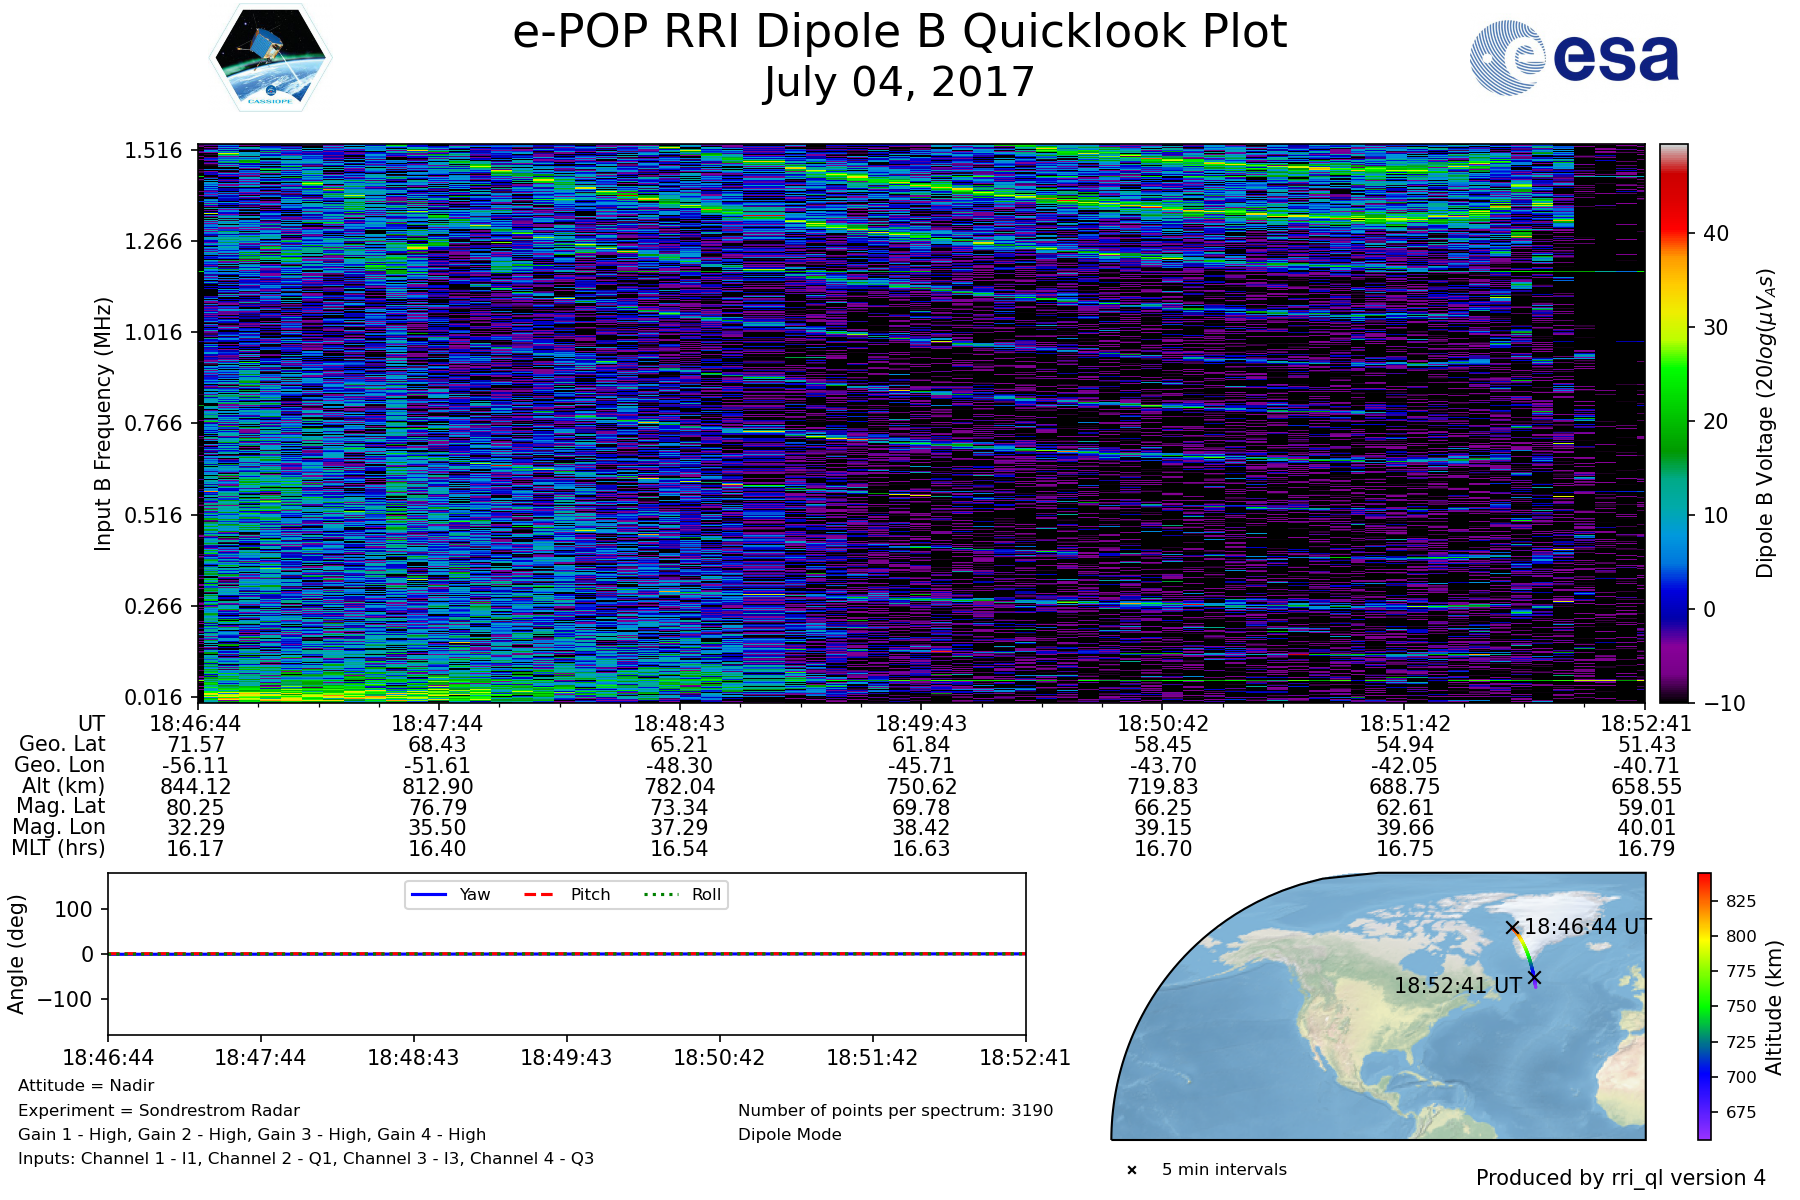Click the Attitude = Nadir label

pos(86,1086)
